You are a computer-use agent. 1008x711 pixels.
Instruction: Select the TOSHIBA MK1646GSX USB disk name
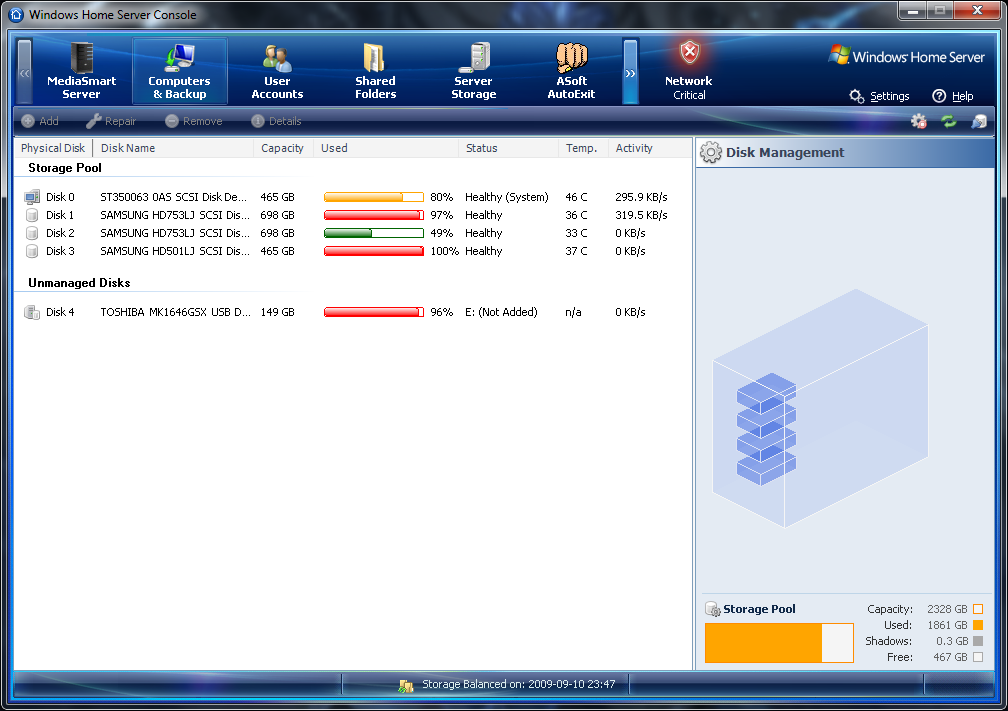pos(176,312)
